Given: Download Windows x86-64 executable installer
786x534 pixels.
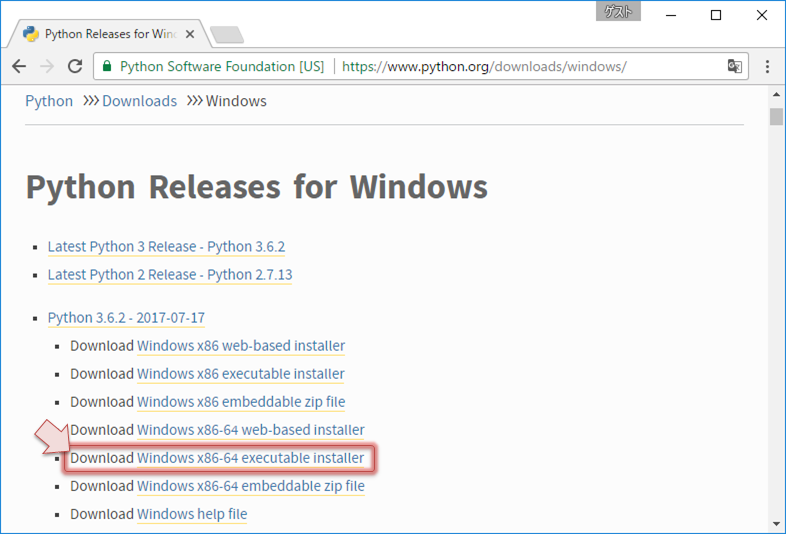Looking at the screenshot, I should 250,459.
